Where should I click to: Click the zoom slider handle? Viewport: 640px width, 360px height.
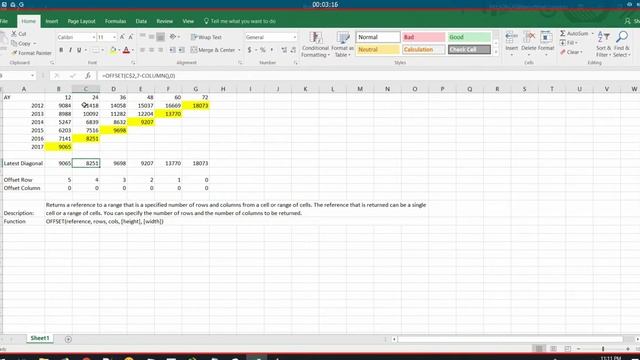[x=603, y=349]
